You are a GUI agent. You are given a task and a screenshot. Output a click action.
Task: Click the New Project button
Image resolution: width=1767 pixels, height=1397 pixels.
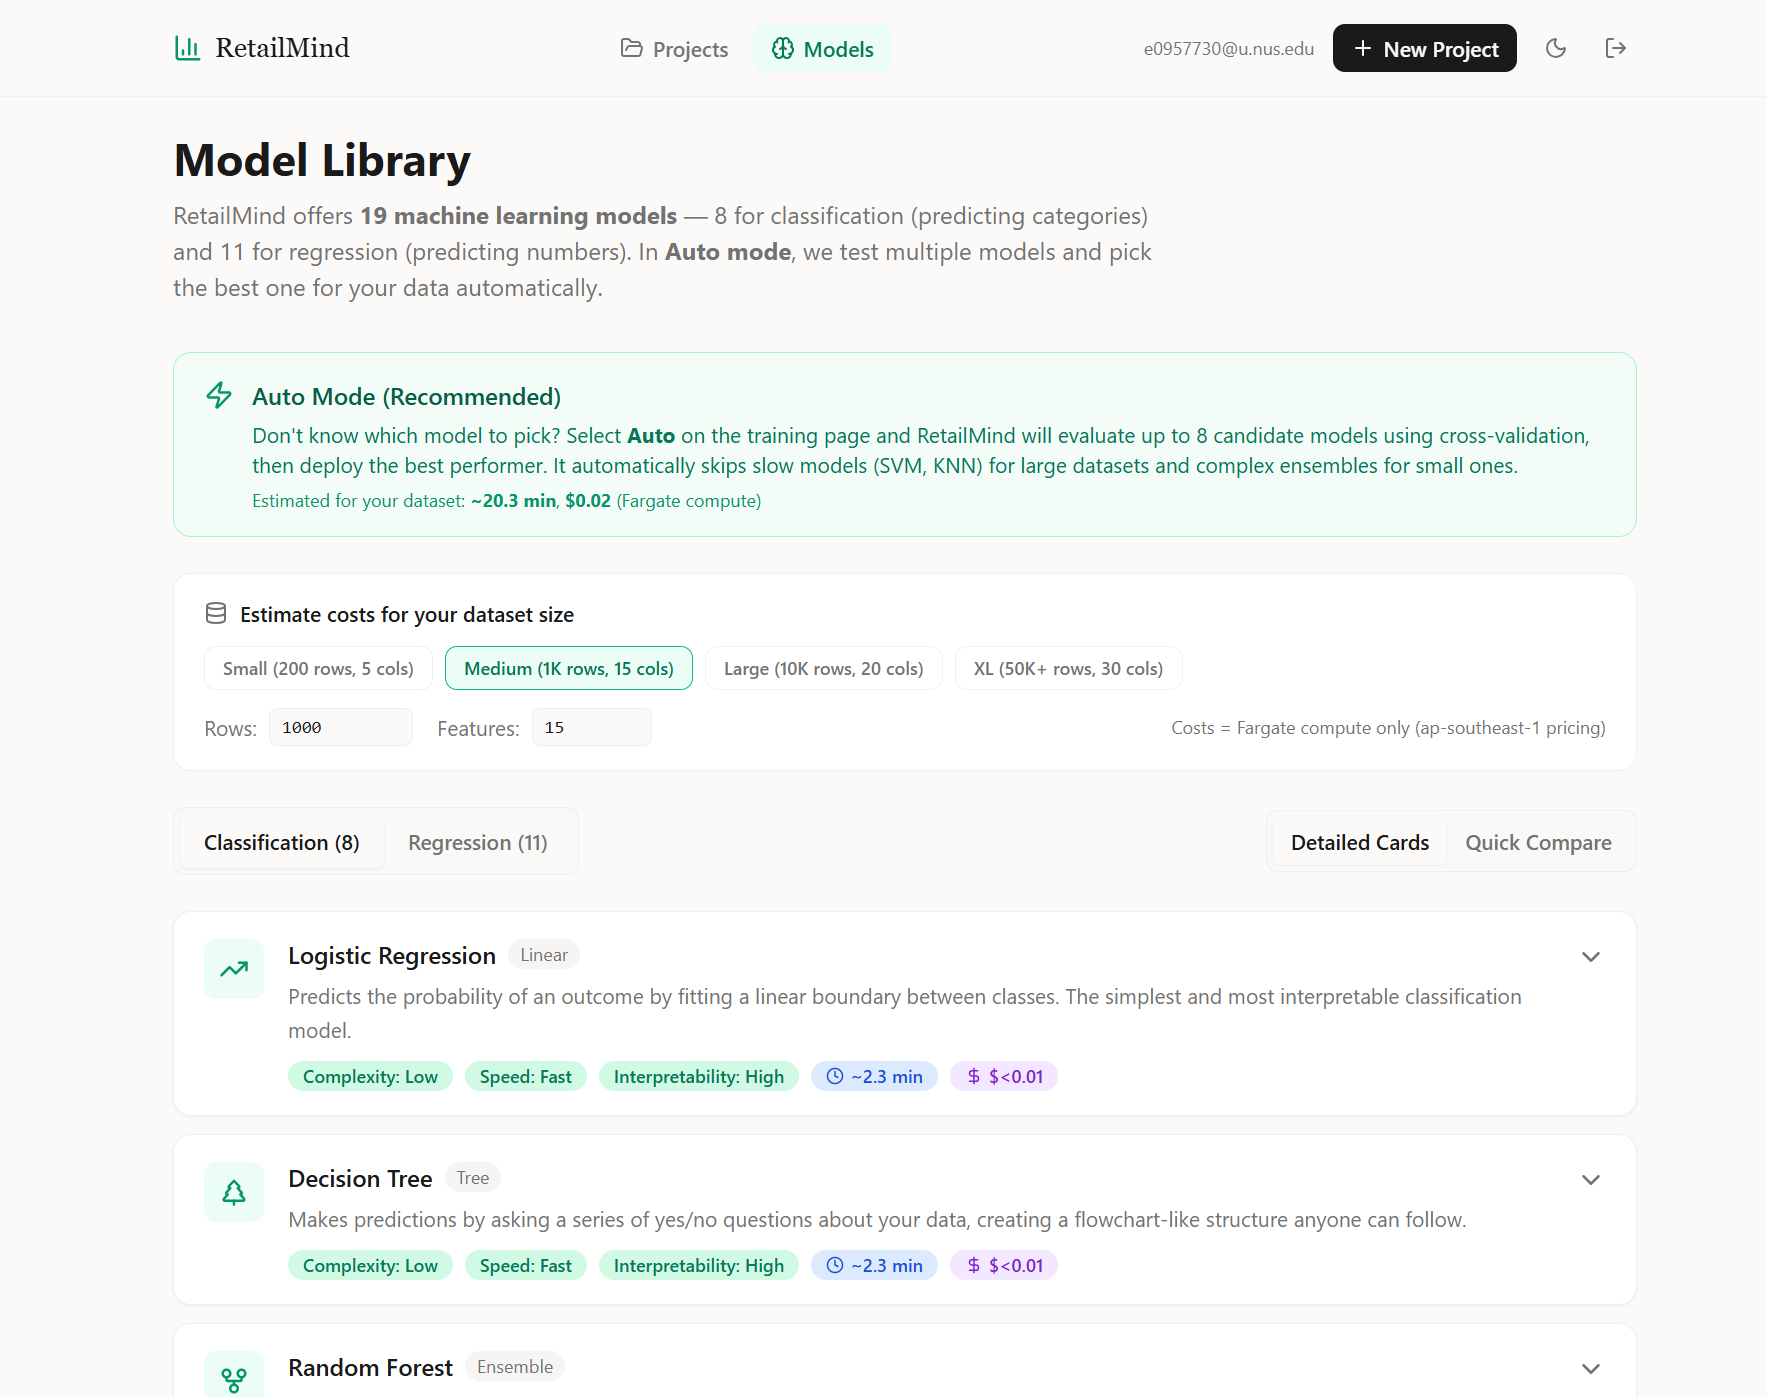click(x=1424, y=48)
